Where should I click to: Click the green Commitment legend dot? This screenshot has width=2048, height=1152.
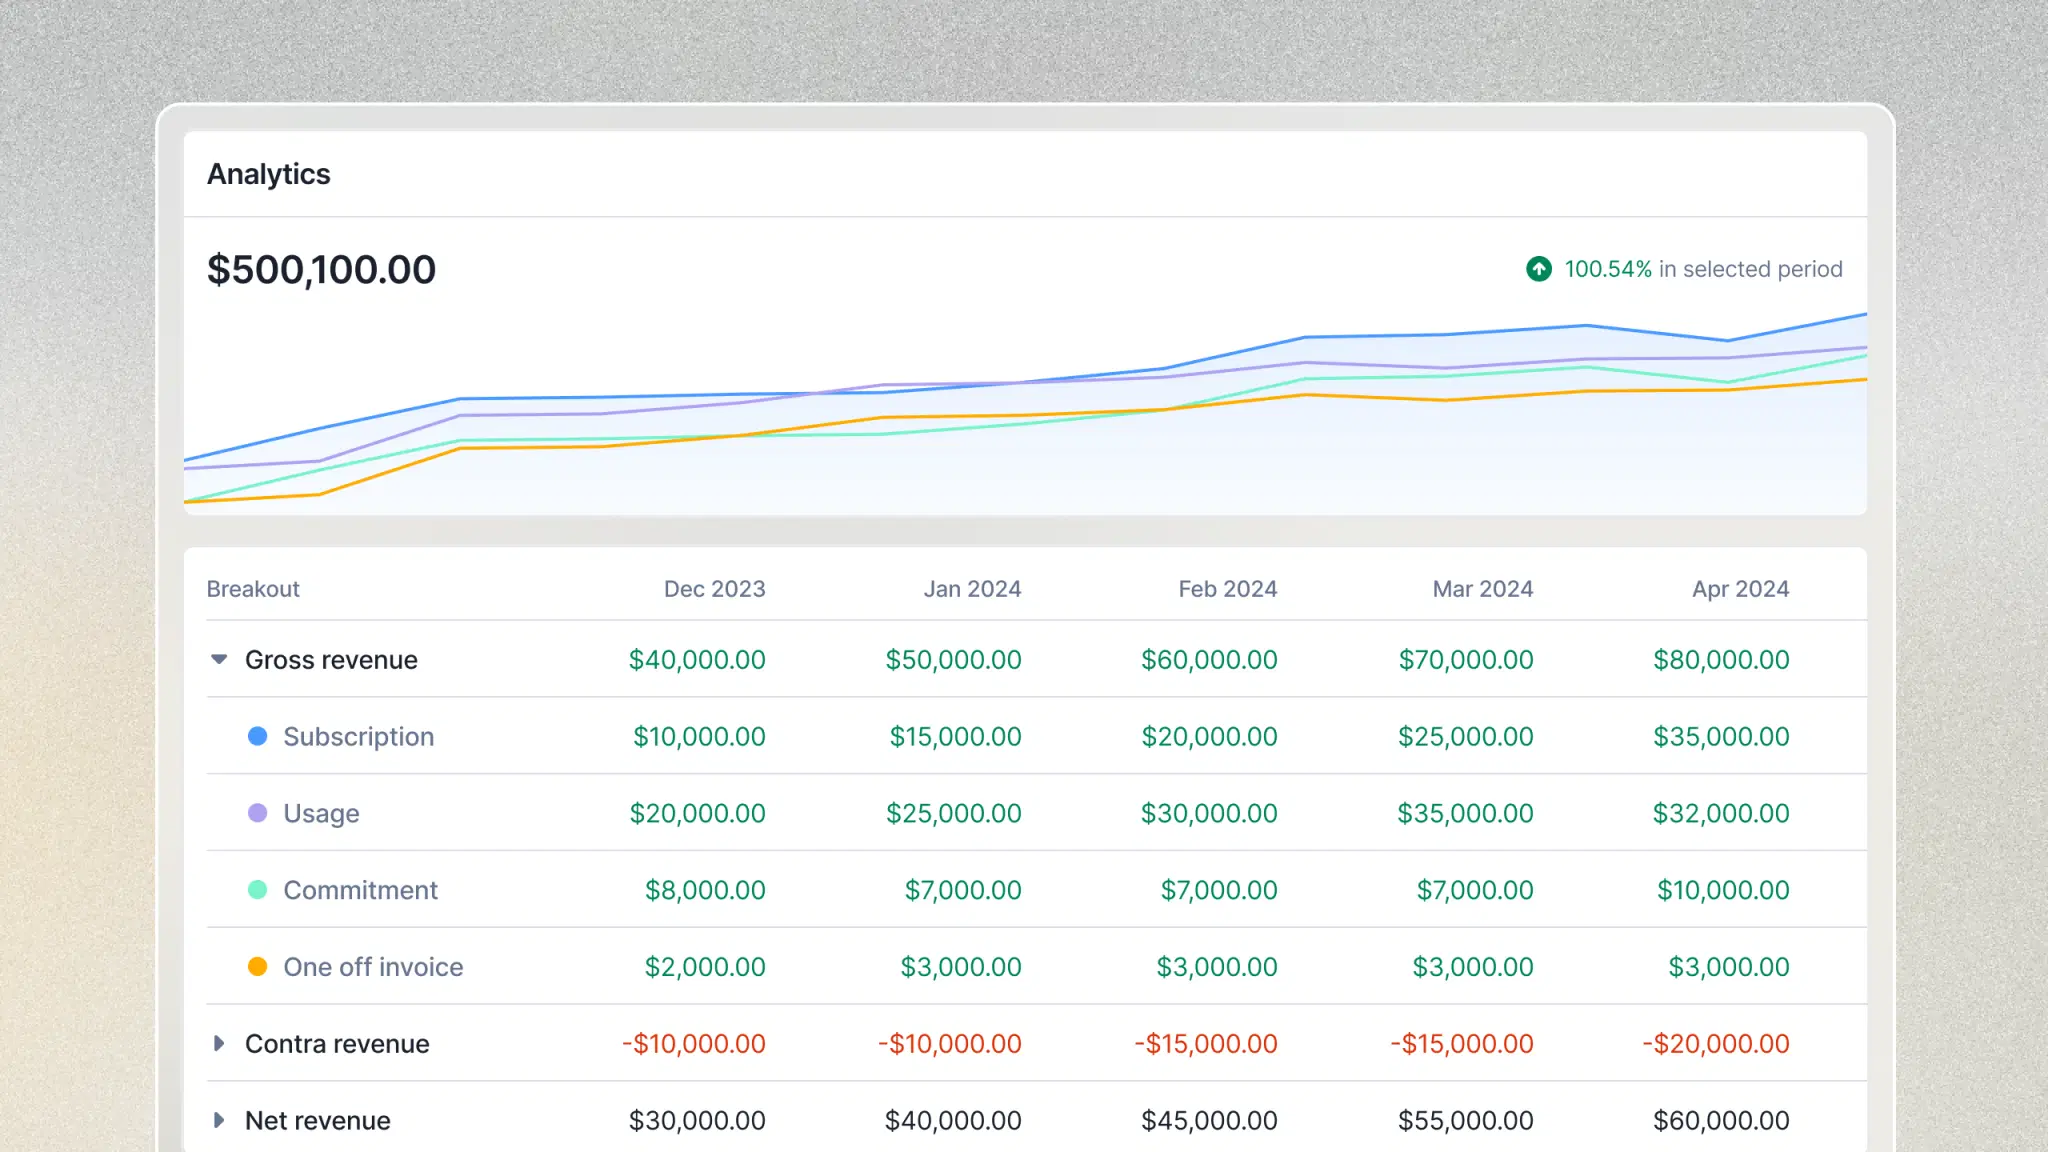258,889
